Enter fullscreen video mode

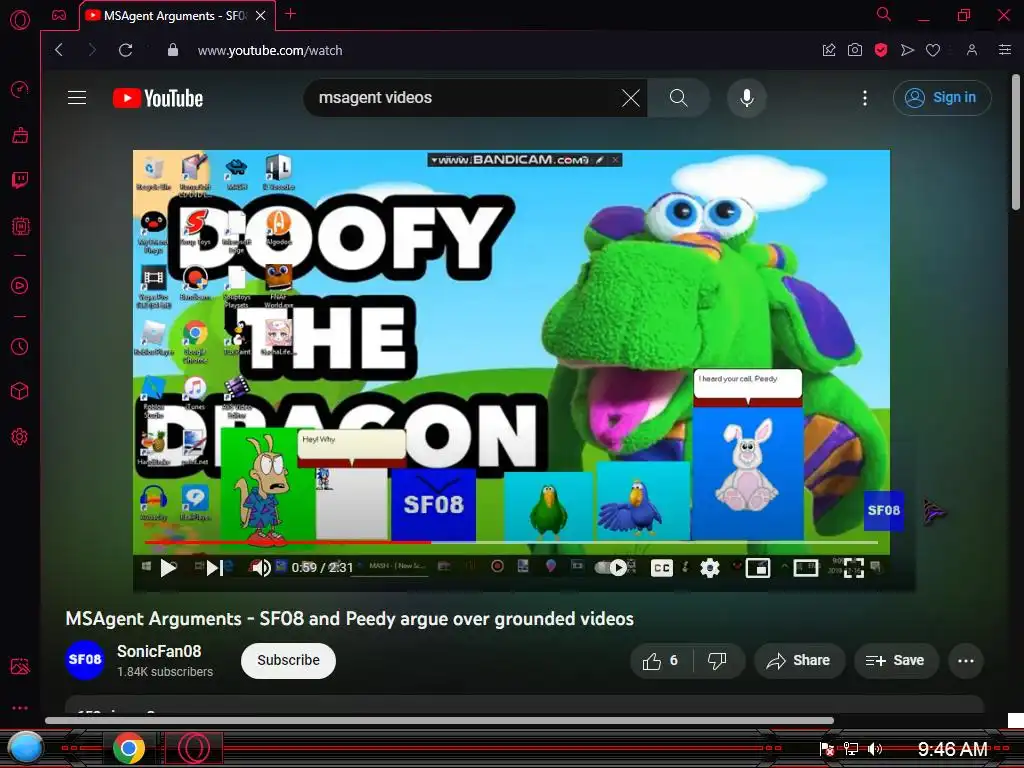click(x=854, y=568)
